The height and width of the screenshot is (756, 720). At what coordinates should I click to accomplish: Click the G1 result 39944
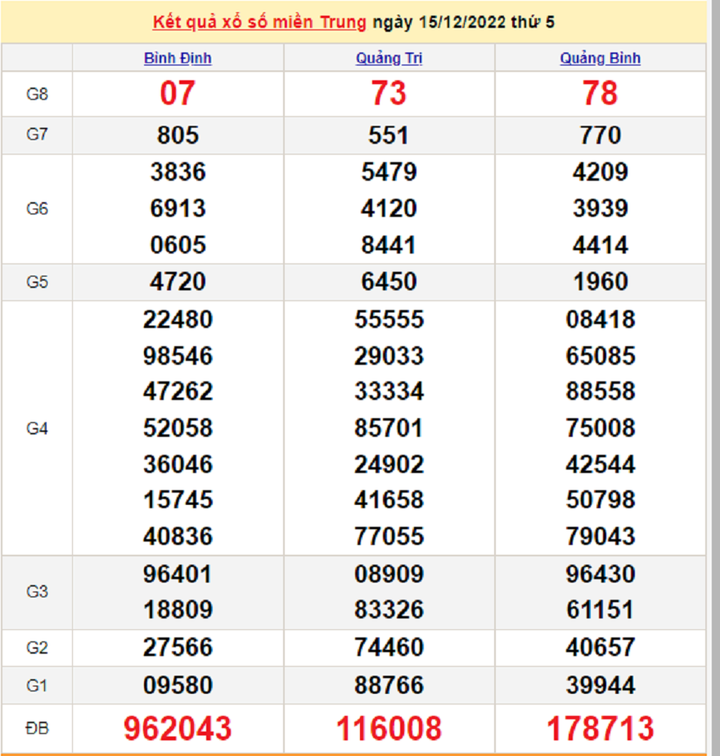tap(600, 687)
